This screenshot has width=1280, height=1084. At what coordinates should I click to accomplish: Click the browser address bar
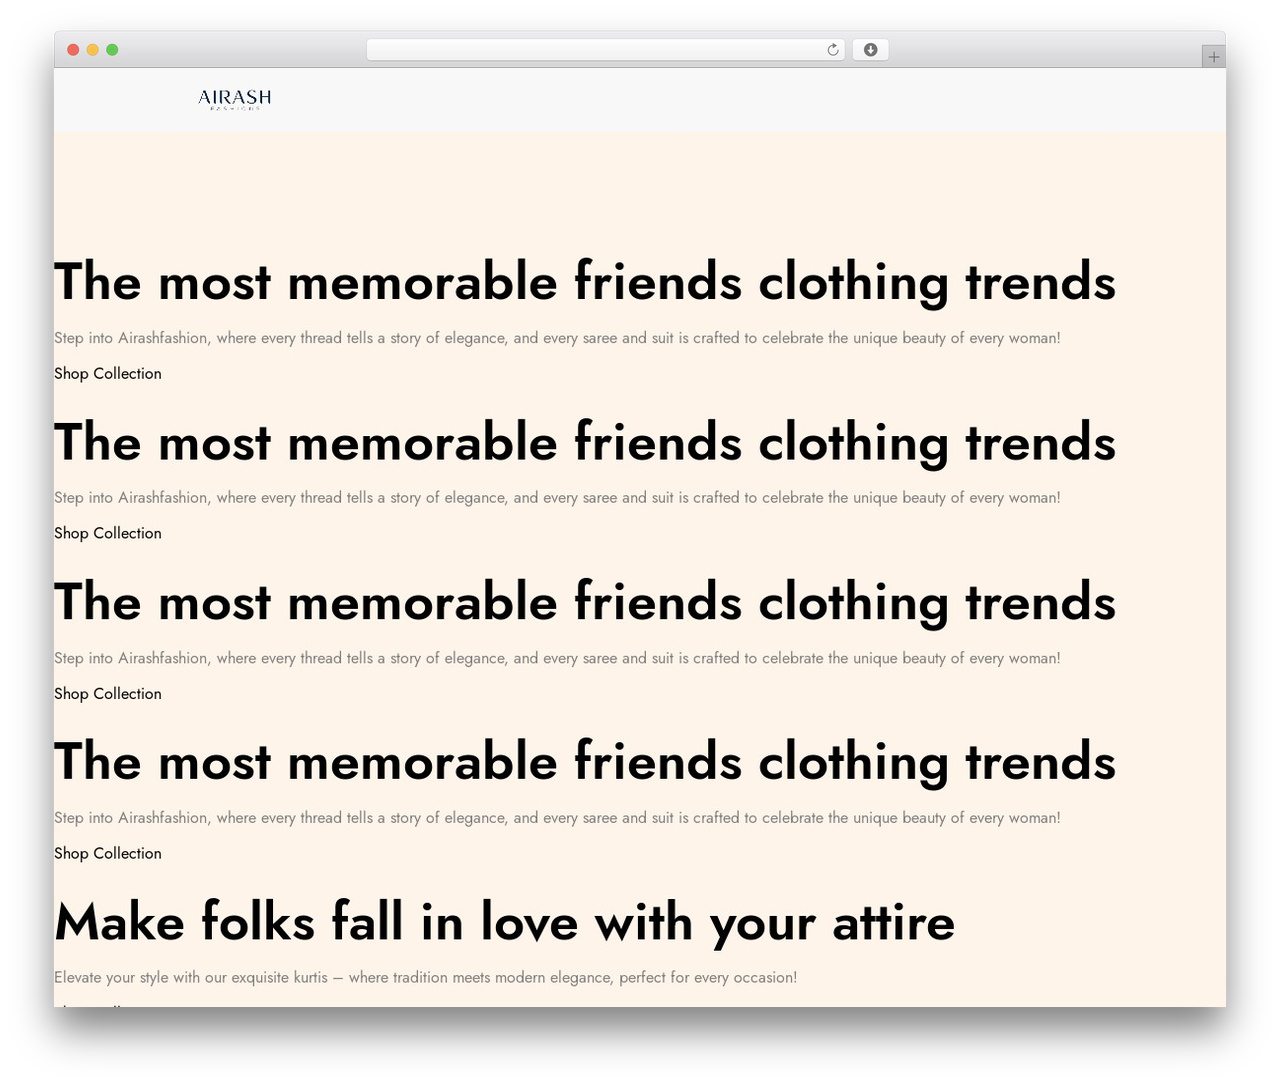(606, 50)
